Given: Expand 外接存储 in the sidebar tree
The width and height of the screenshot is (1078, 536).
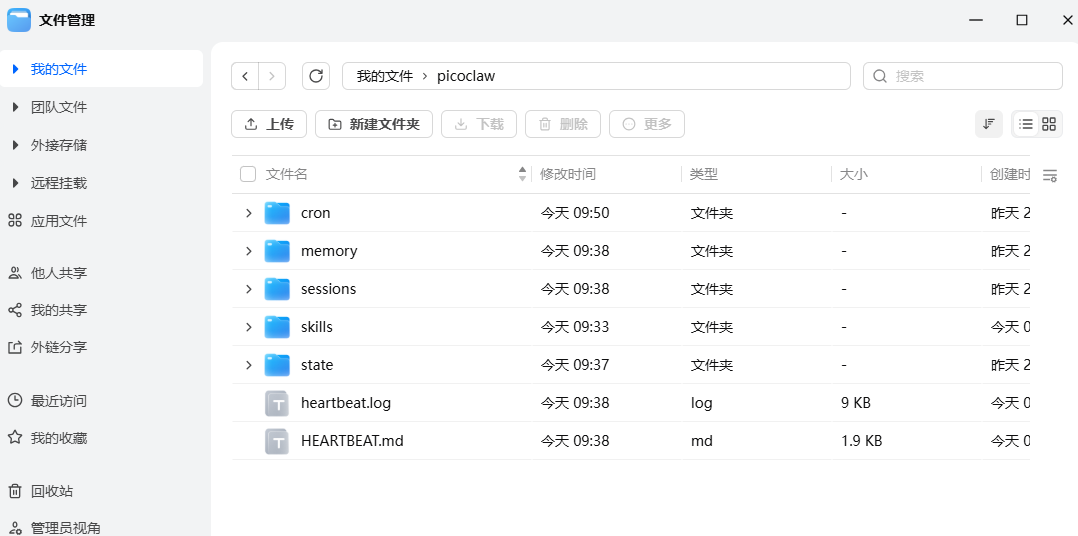Looking at the screenshot, I should tap(15, 145).
